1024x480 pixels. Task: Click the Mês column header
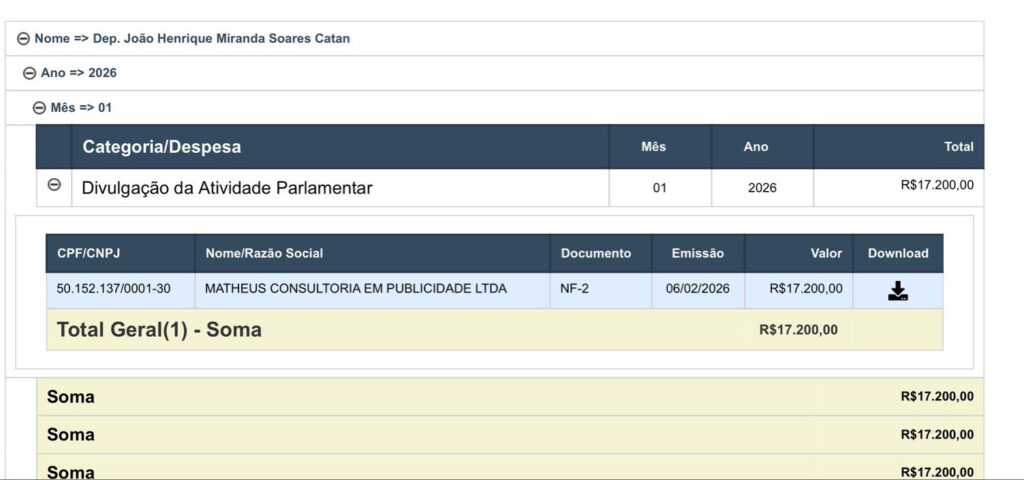(653, 147)
